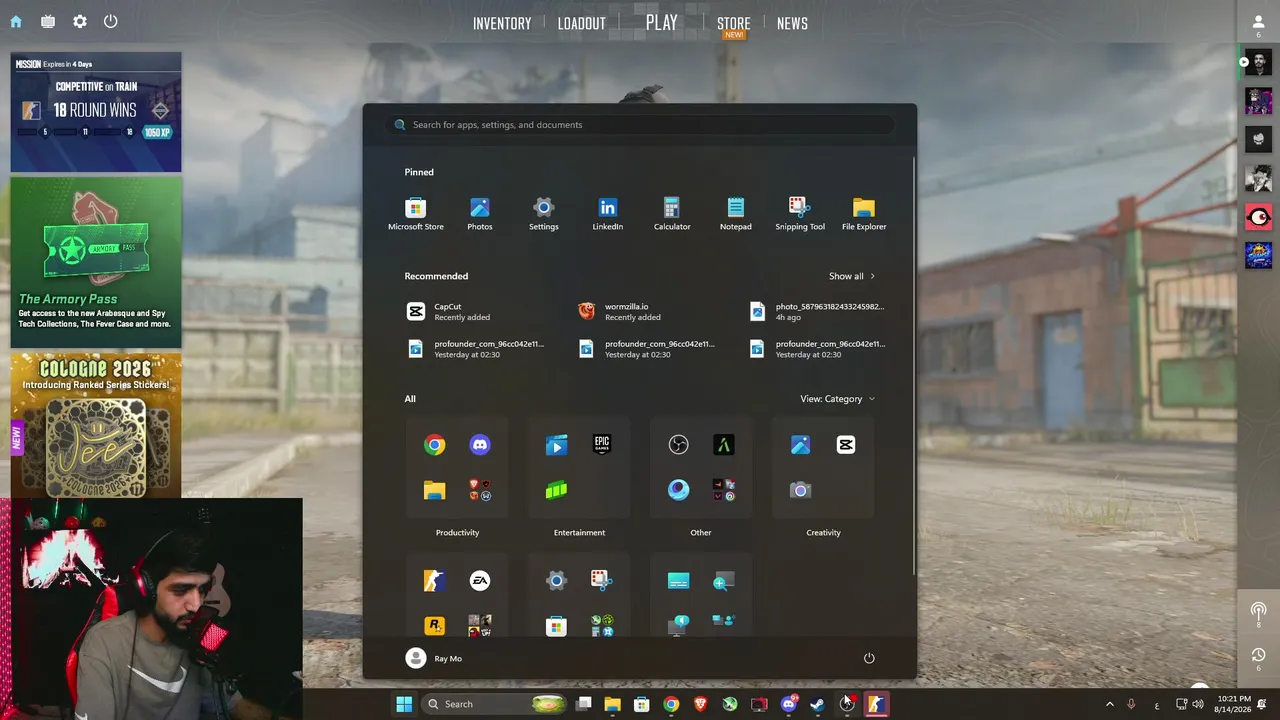This screenshot has height=720, width=1280.
Task: Open Discord from the taskbar
Action: click(788, 704)
